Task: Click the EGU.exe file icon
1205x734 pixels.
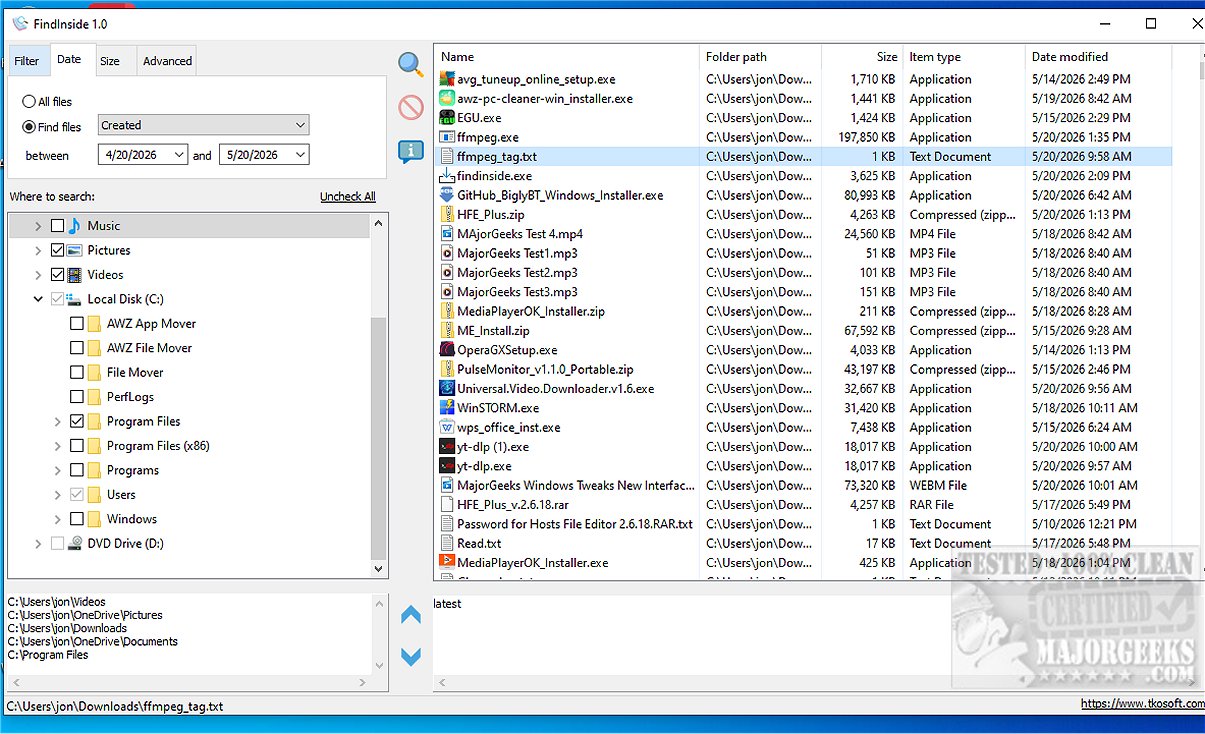Action: coord(447,118)
